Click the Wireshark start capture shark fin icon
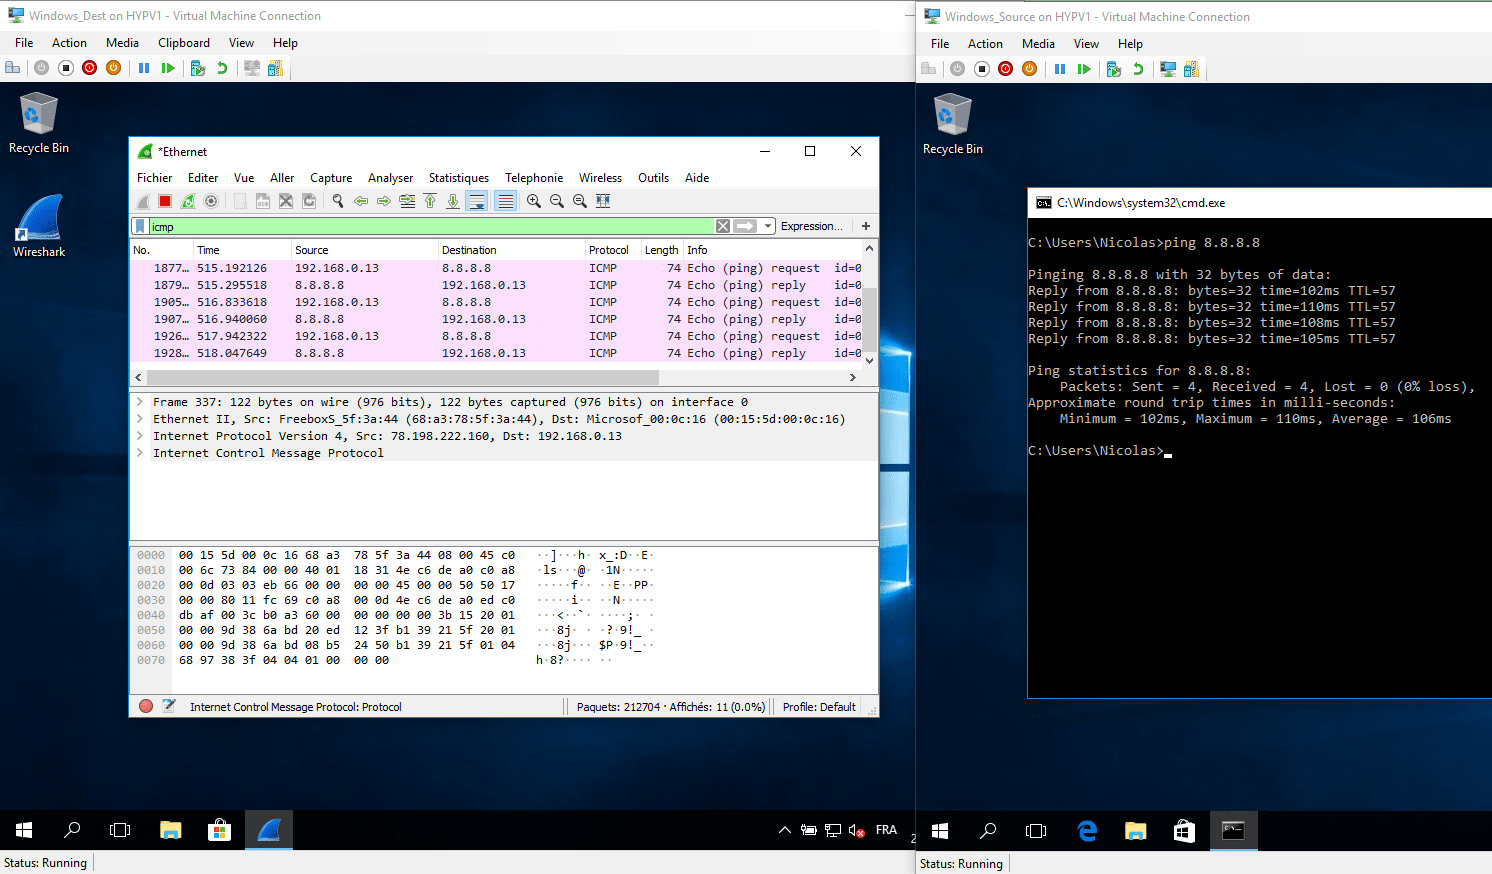Viewport: 1492px width, 874px height. (143, 201)
